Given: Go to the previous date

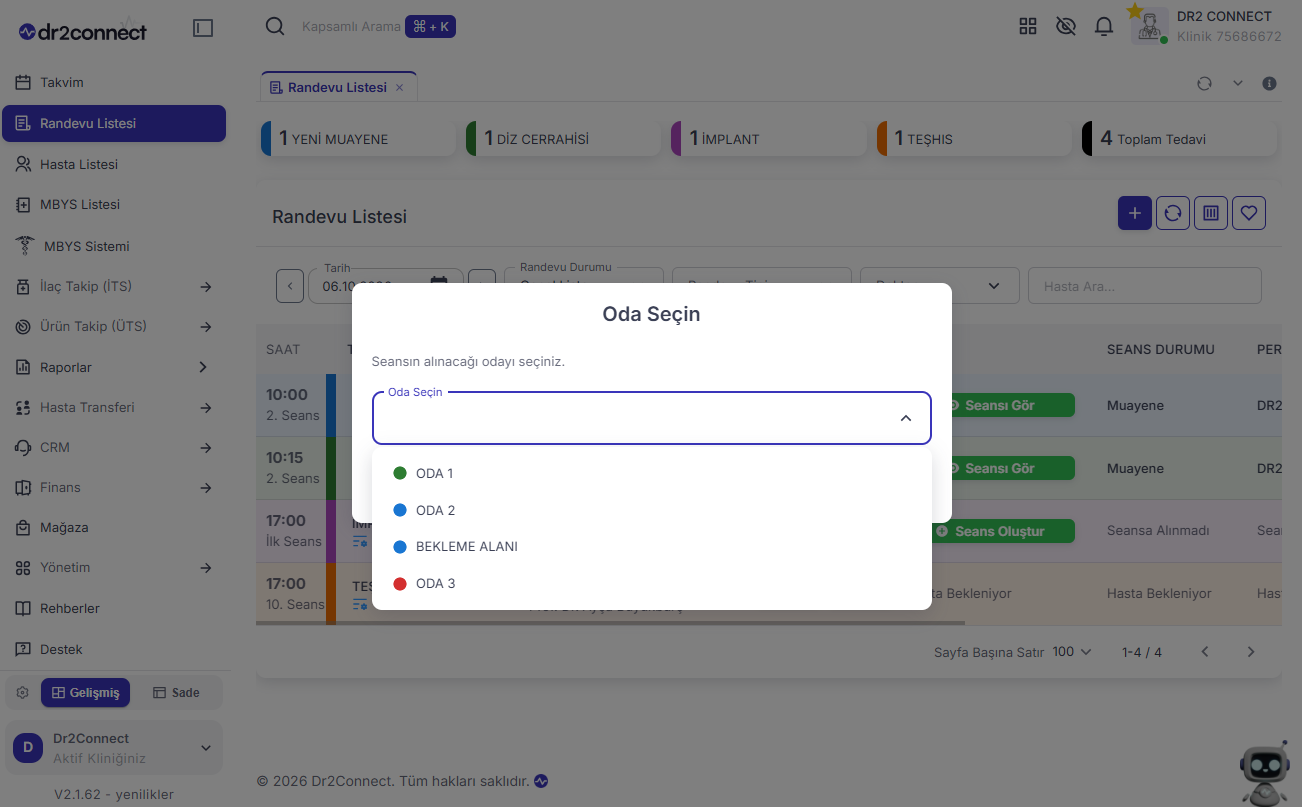Looking at the screenshot, I should (x=290, y=286).
